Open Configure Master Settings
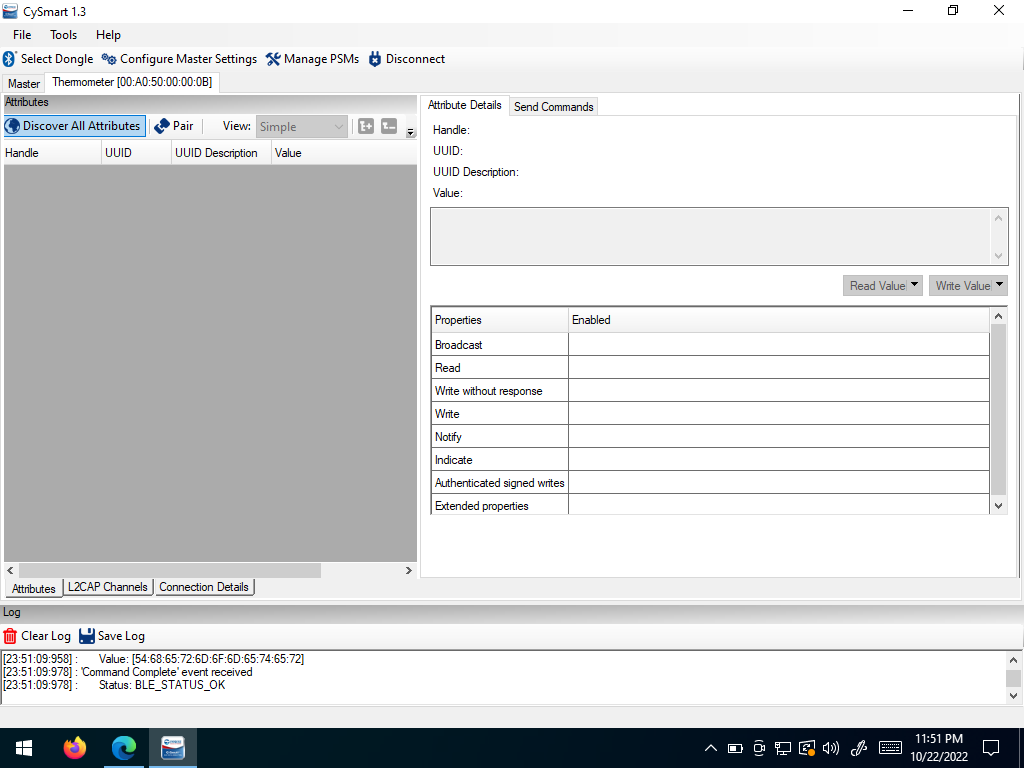The width and height of the screenshot is (1024, 768). coord(180,59)
